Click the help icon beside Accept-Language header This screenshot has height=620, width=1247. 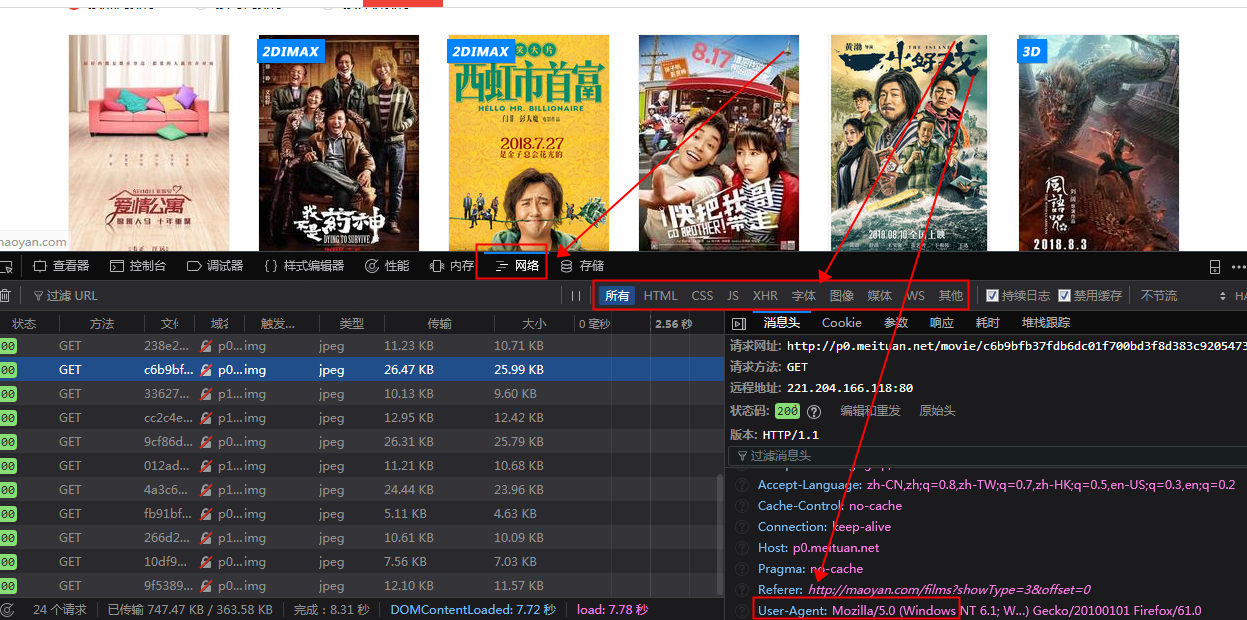[x=742, y=485]
